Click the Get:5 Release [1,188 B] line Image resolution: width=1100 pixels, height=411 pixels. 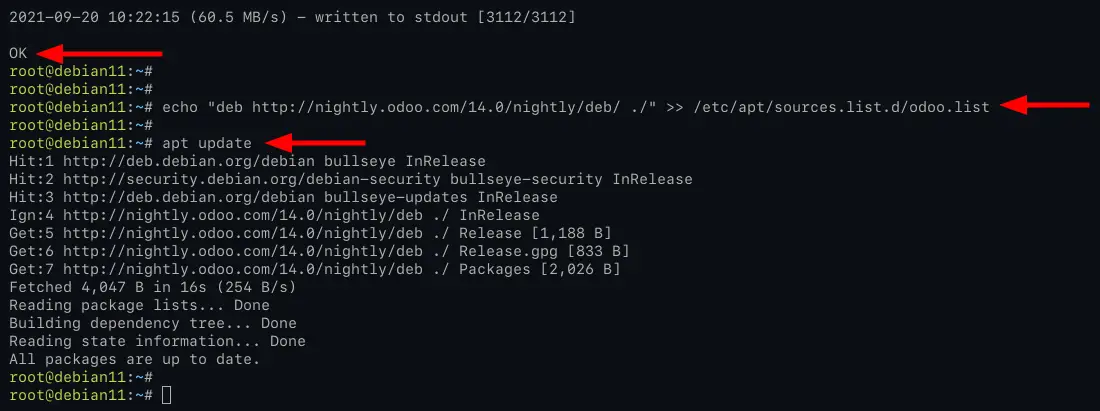click(310, 234)
